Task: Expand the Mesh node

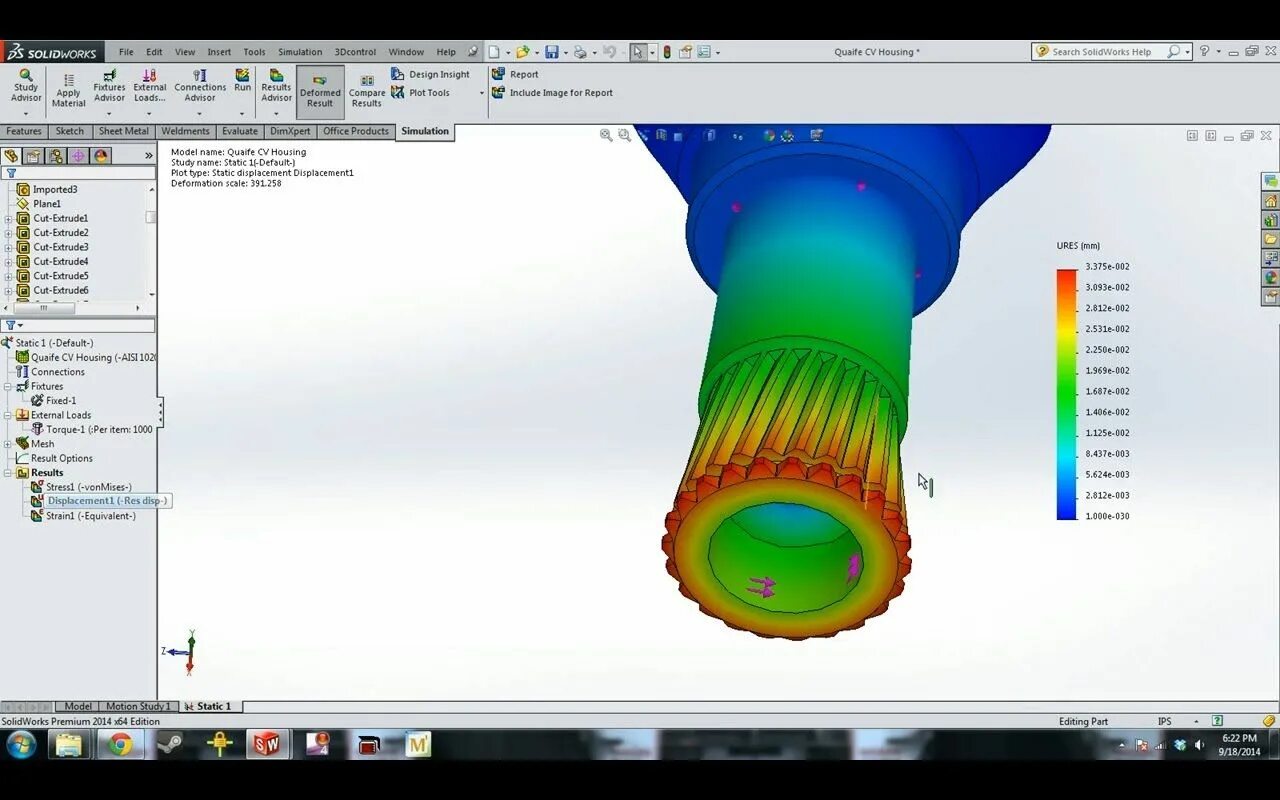Action: click(x=8, y=444)
